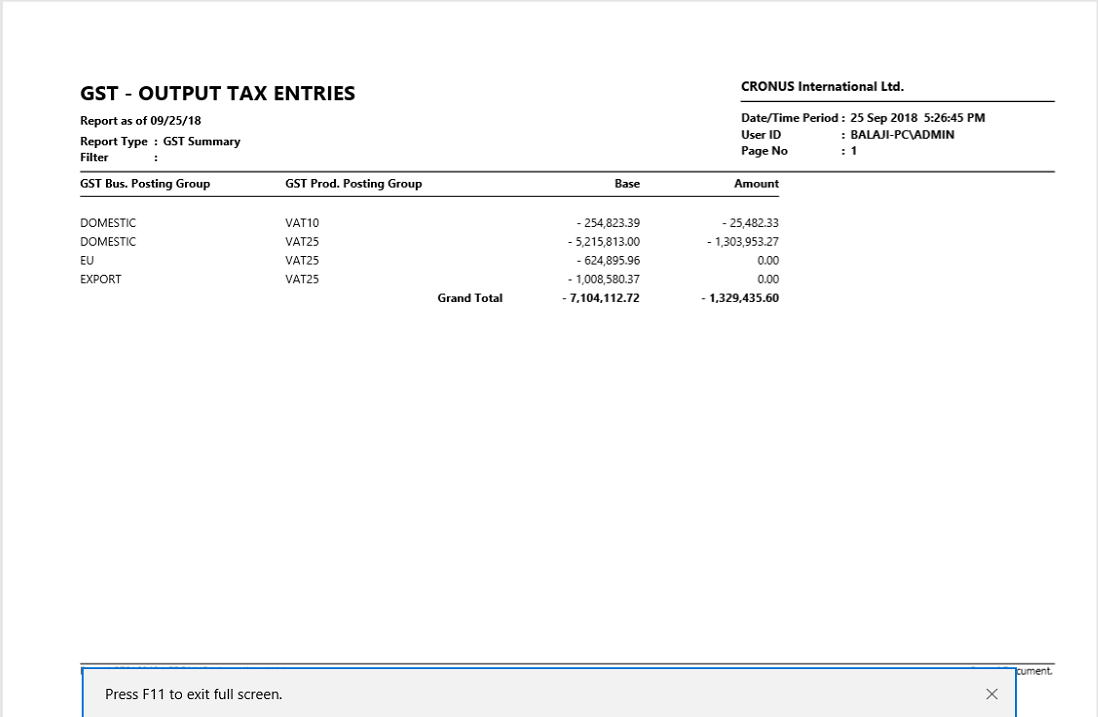
Task: Close the full screen notification banner
Action: coord(992,694)
